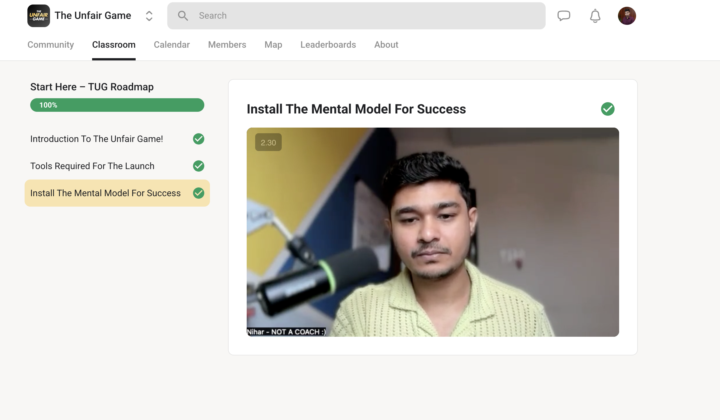
Task: View the Leaderboards tab
Action: coord(328,45)
